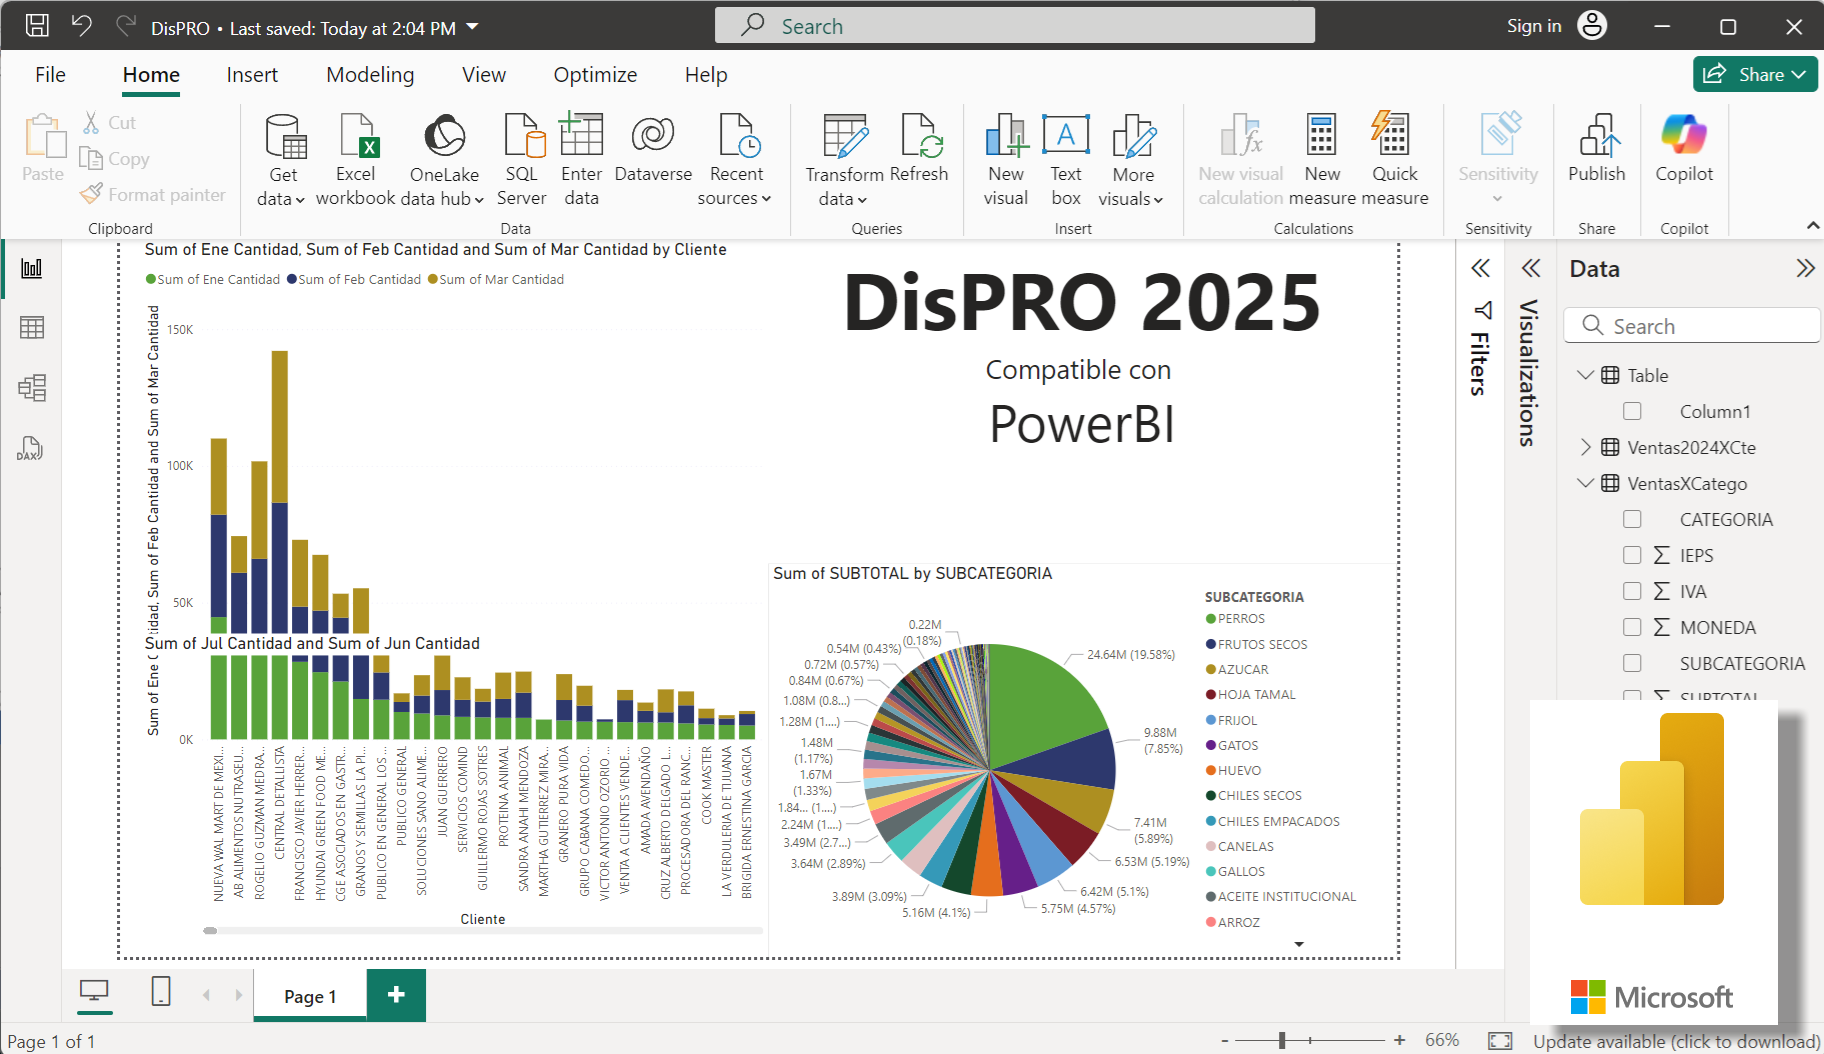Click Publish icon
Screen dimensions: 1824x1054
[x=1598, y=136]
